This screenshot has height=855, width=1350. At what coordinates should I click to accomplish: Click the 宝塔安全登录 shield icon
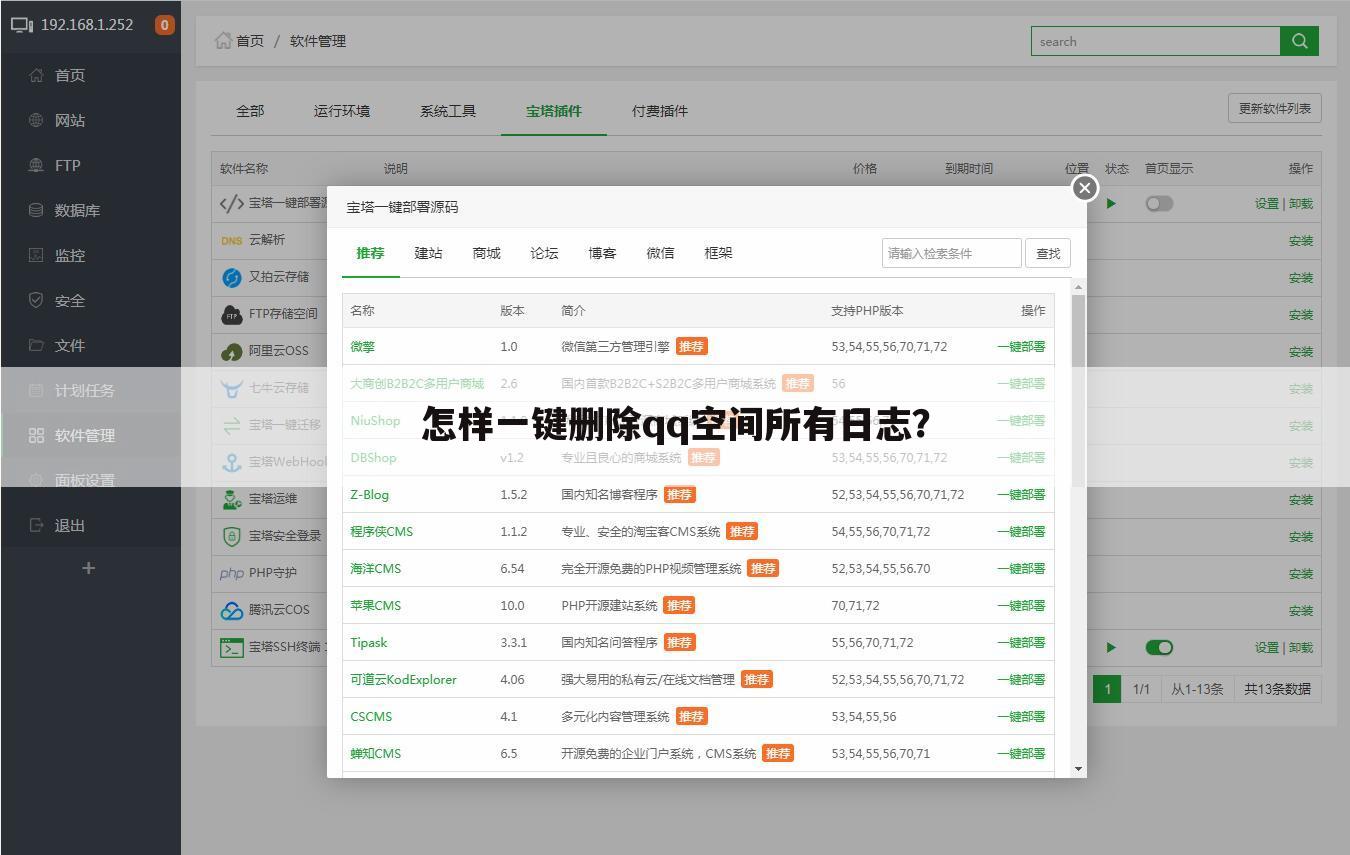click(x=231, y=536)
